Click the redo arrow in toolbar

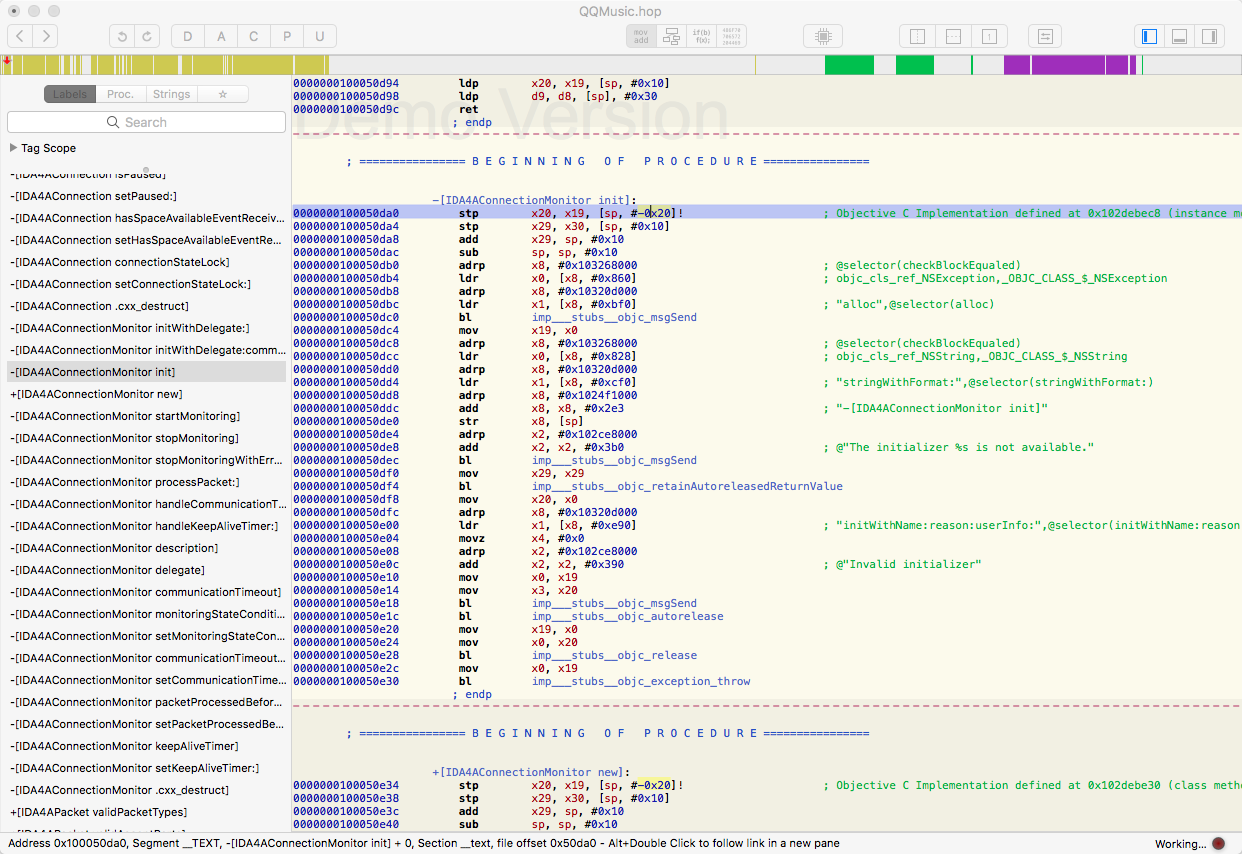coord(148,37)
